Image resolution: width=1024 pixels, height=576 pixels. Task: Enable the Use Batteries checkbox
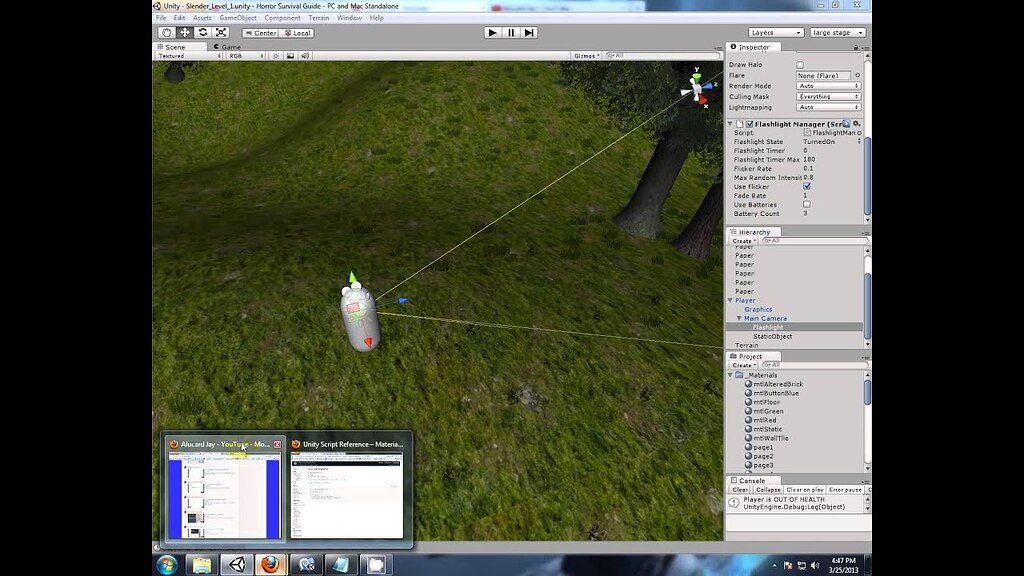tap(808, 205)
